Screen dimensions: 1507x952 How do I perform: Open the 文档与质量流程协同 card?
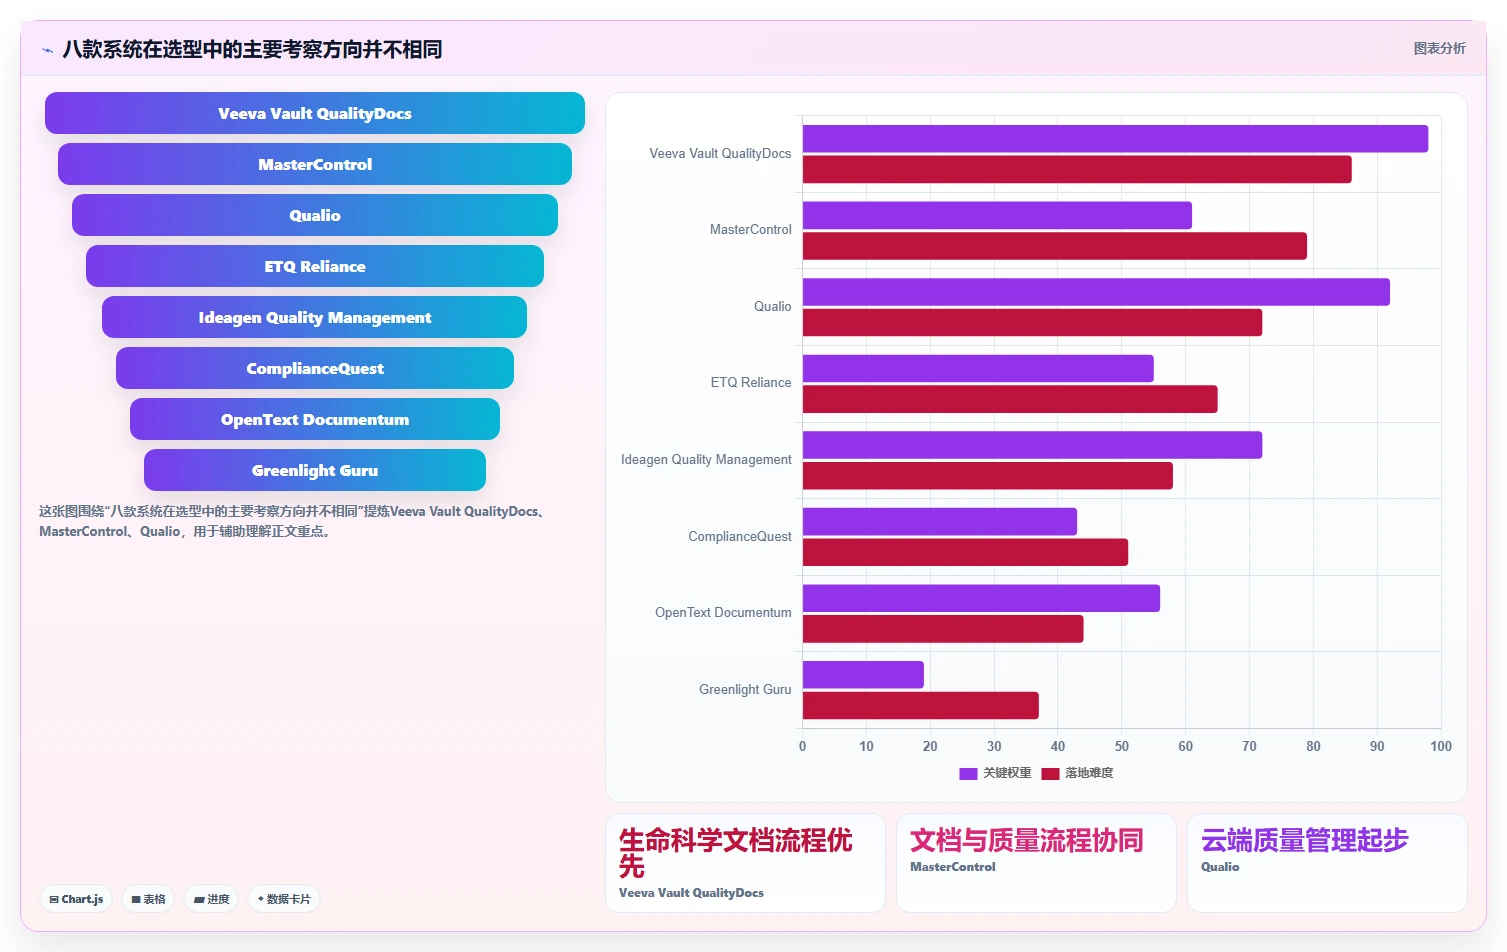point(1036,863)
